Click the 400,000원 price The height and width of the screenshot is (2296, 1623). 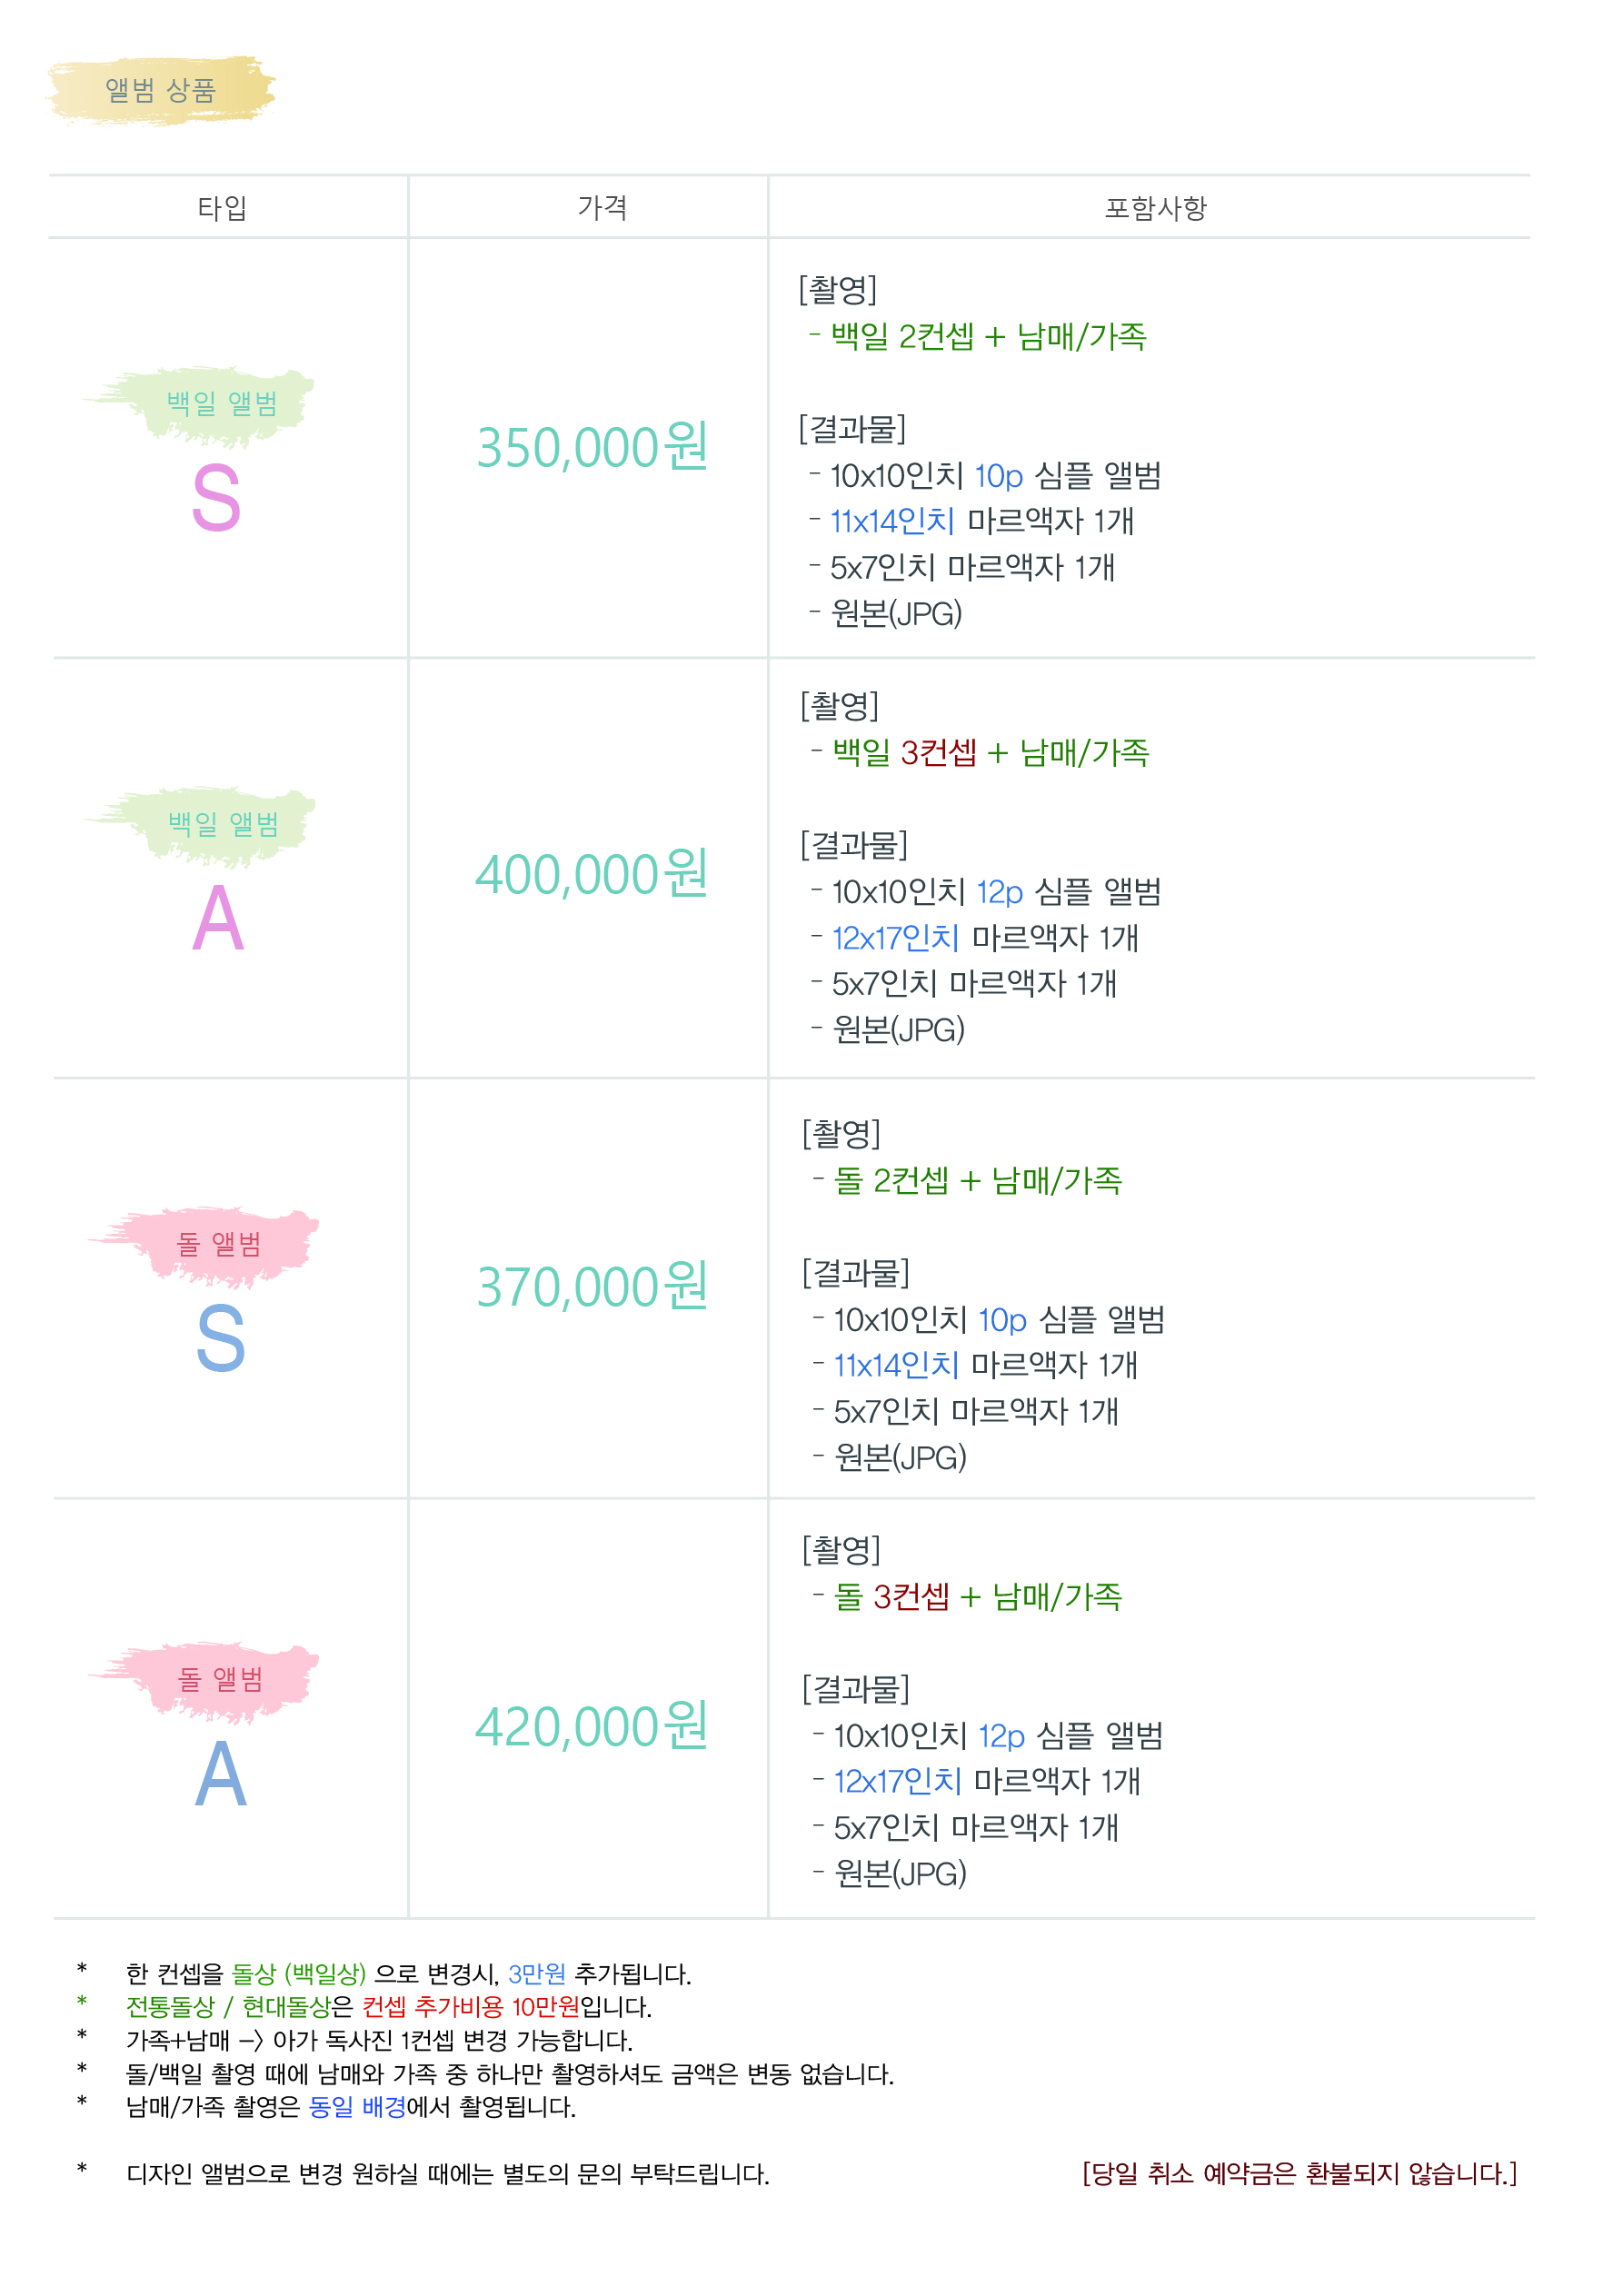coord(592,874)
